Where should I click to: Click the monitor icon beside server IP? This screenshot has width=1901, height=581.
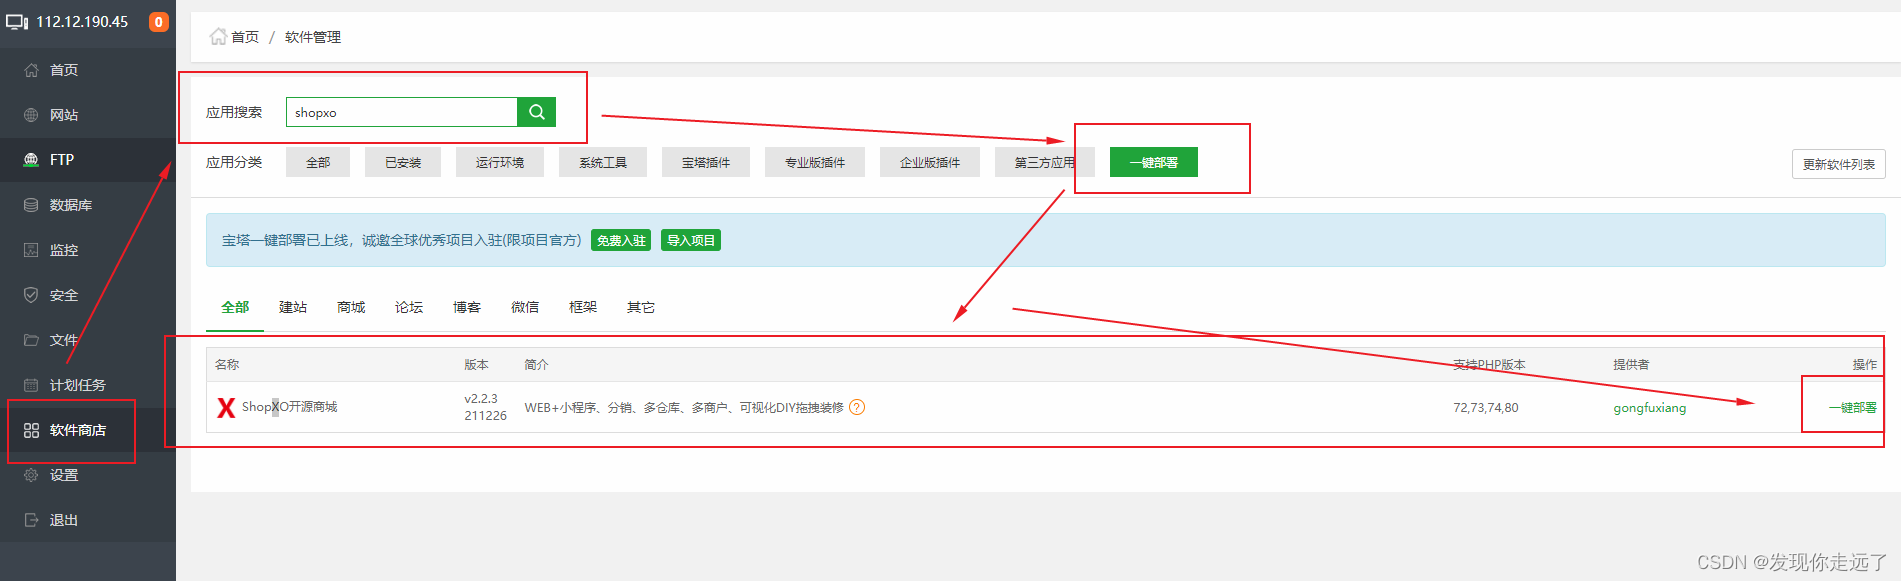point(17,22)
